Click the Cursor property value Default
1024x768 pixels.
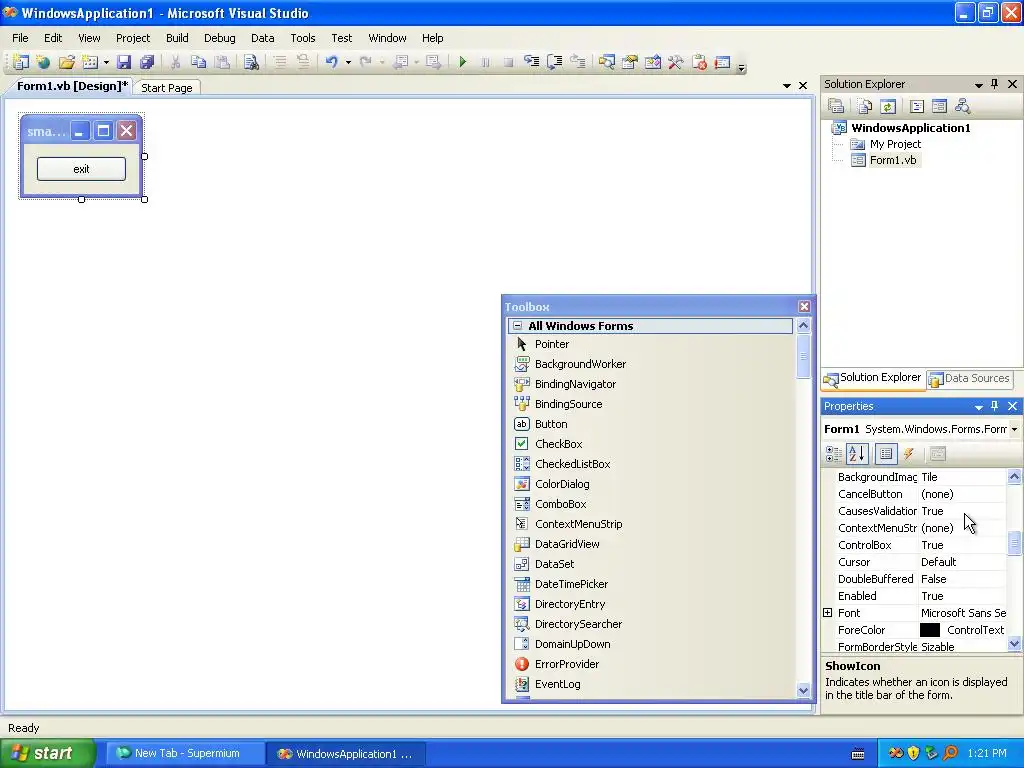[938, 562]
